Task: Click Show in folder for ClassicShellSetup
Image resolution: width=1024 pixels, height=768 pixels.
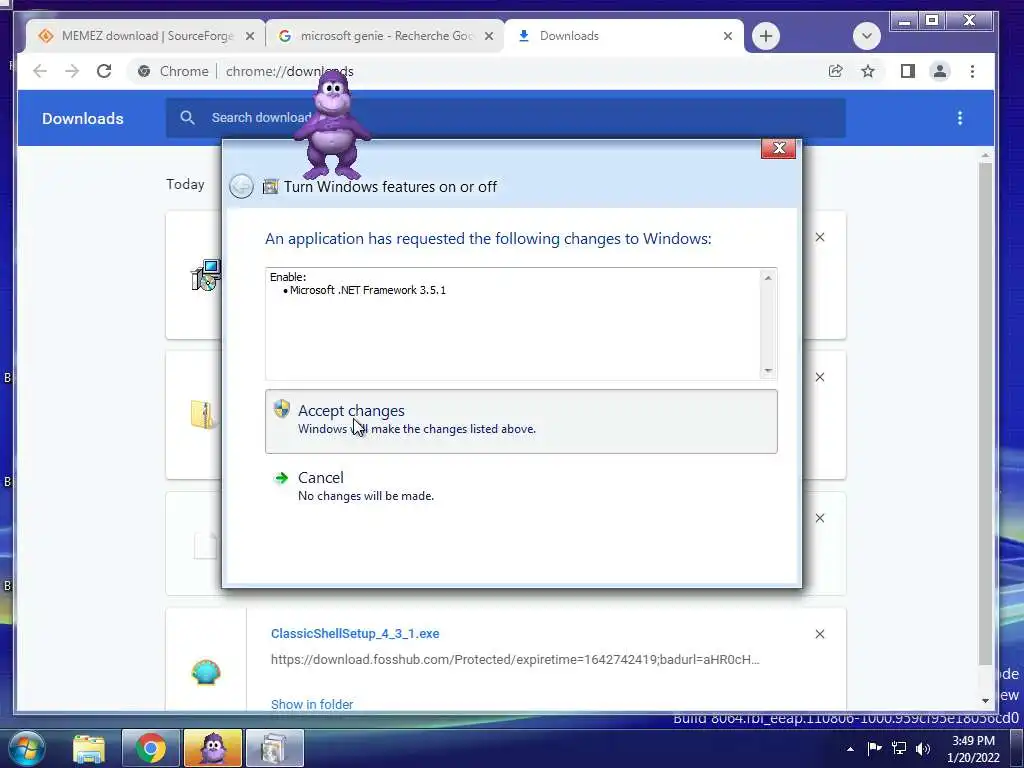Action: [x=312, y=704]
